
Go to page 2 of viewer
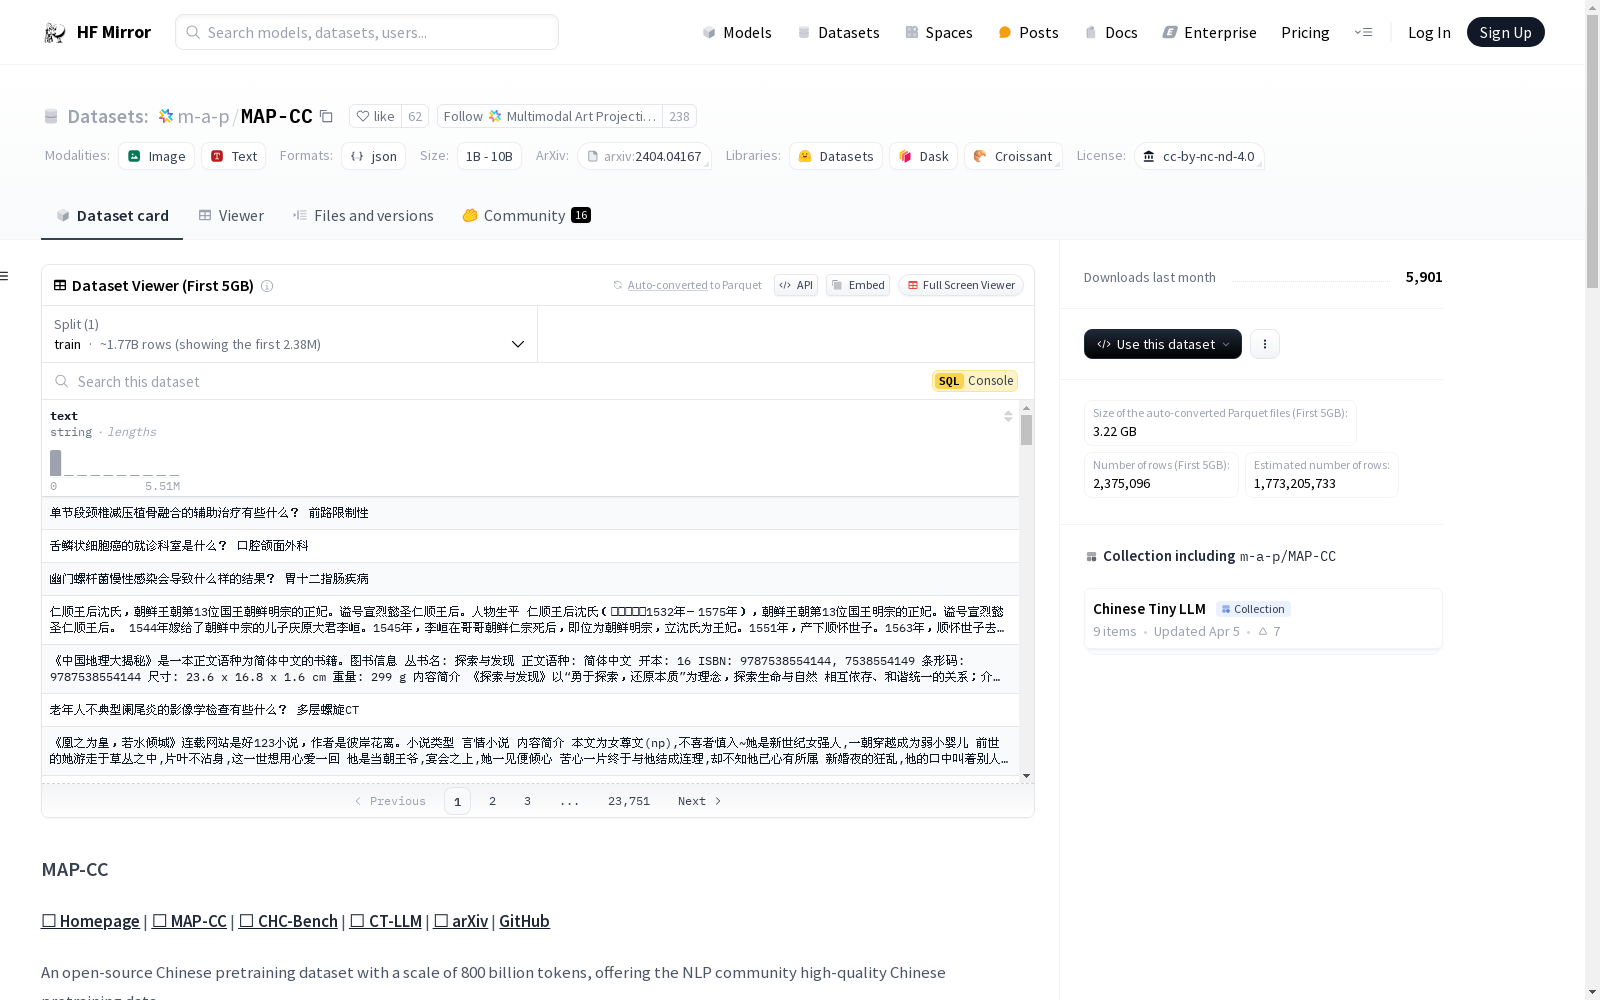point(492,801)
